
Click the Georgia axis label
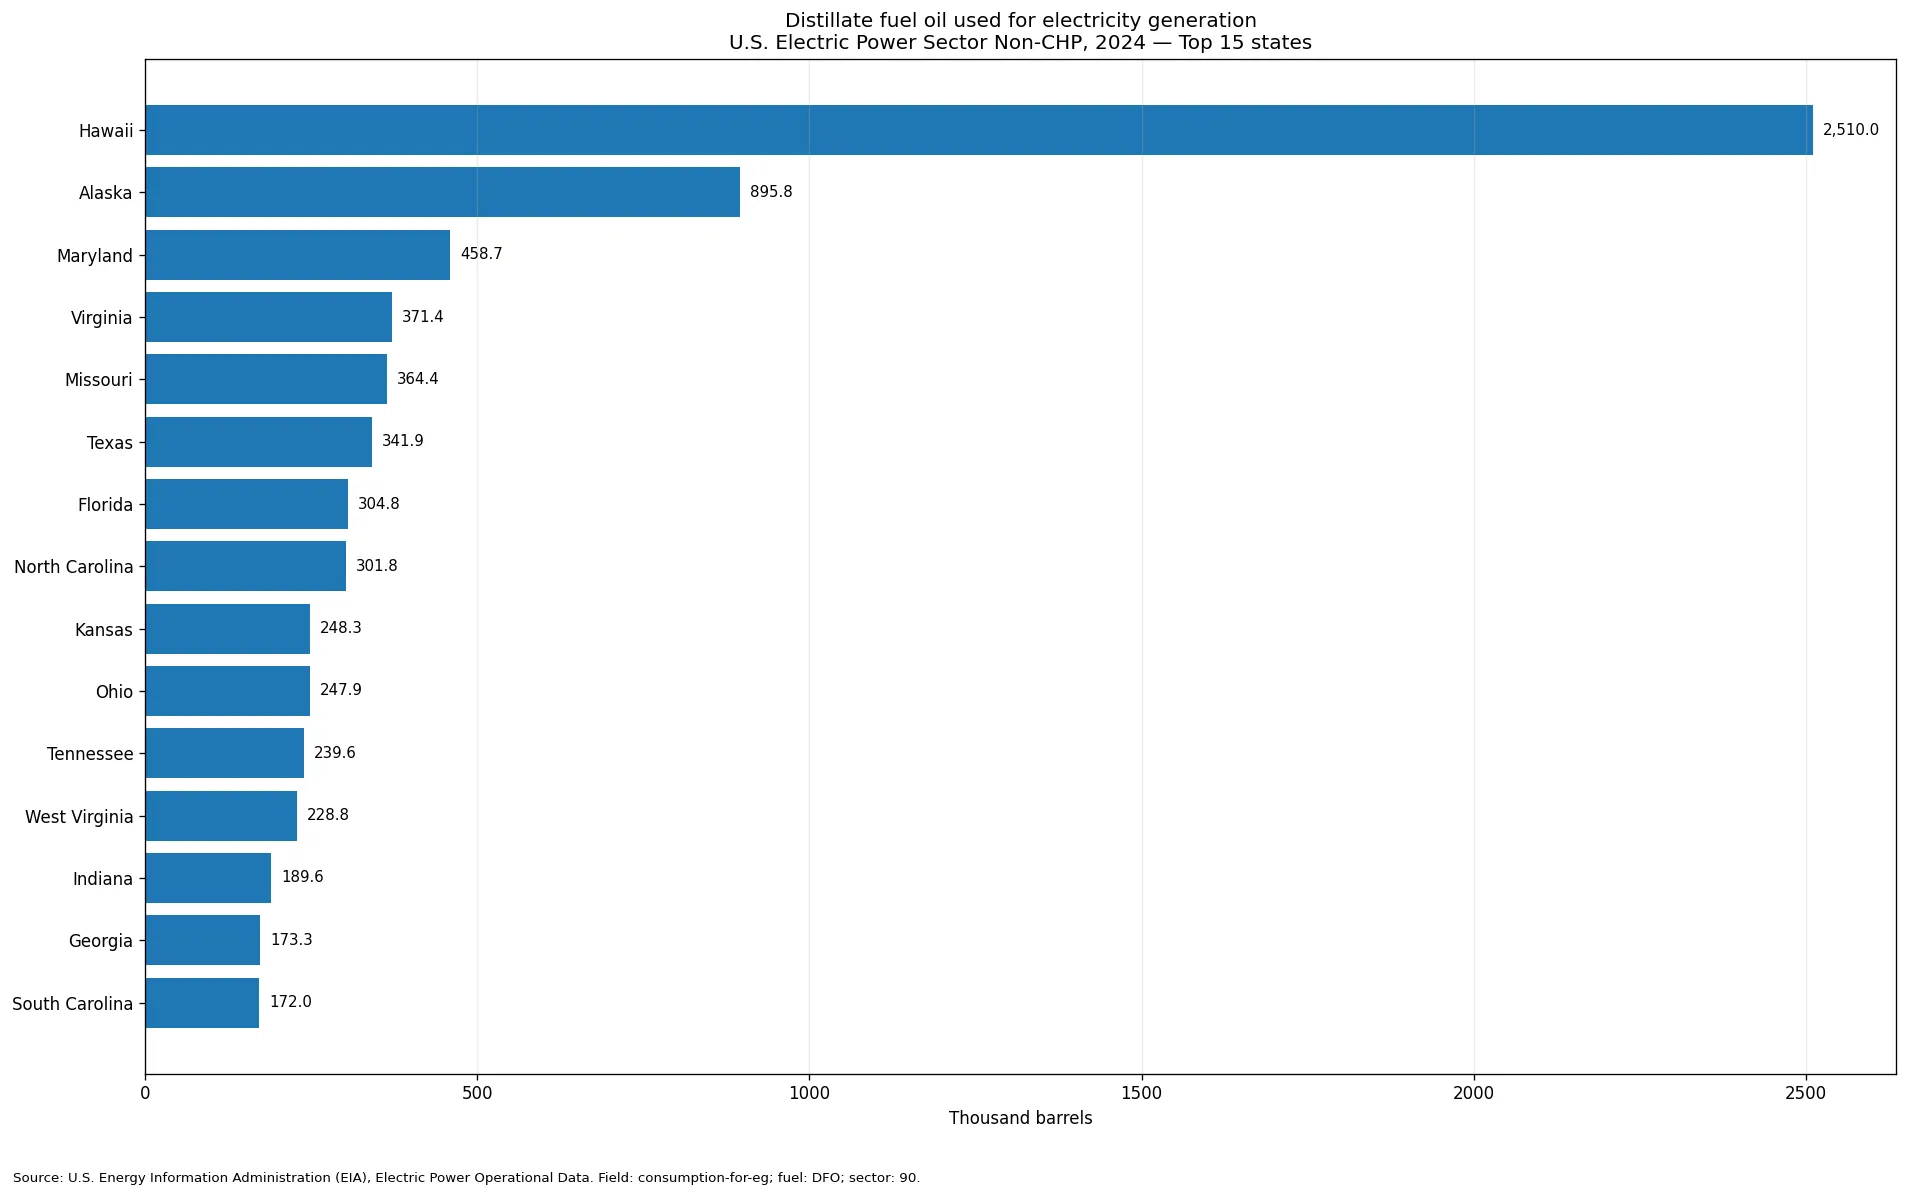(101, 941)
